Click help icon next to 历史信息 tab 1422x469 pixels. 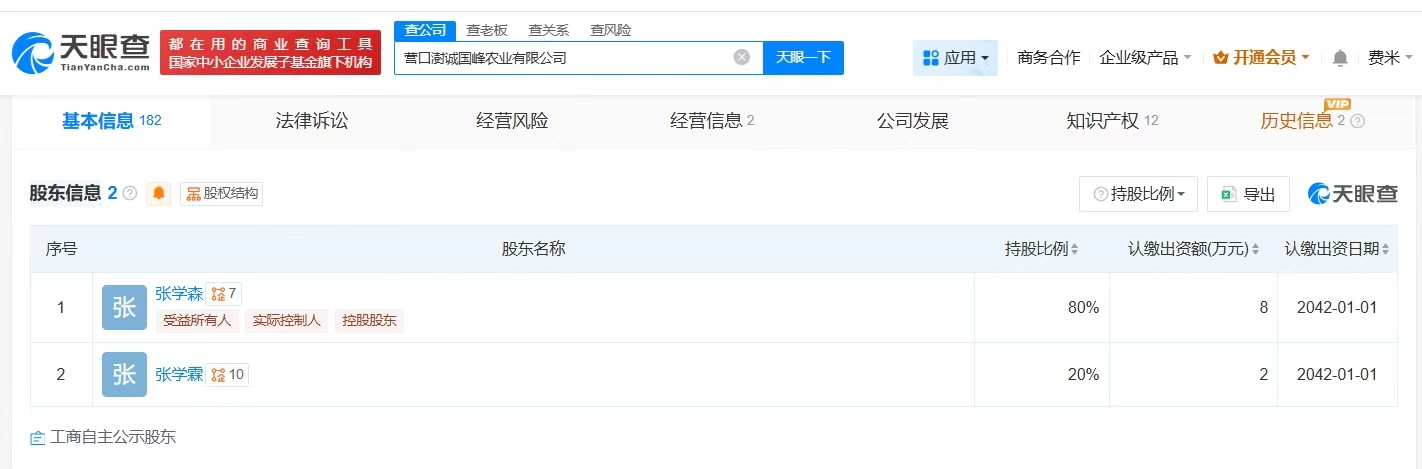(1357, 122)
